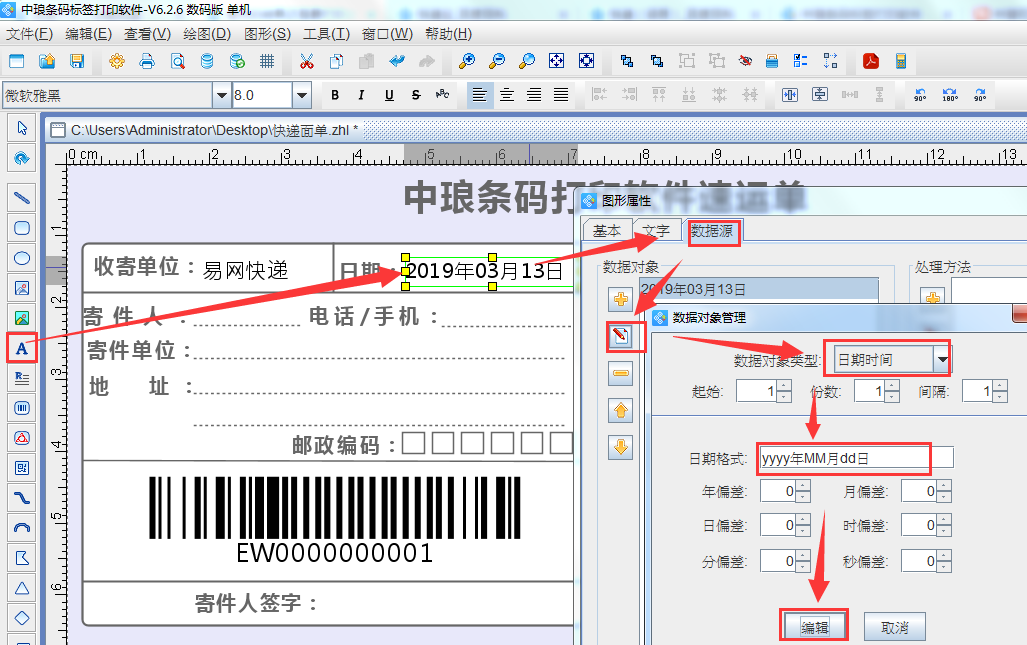
Task: Select the barcode drawing tool in sidebar
Action: coord(21,408)
